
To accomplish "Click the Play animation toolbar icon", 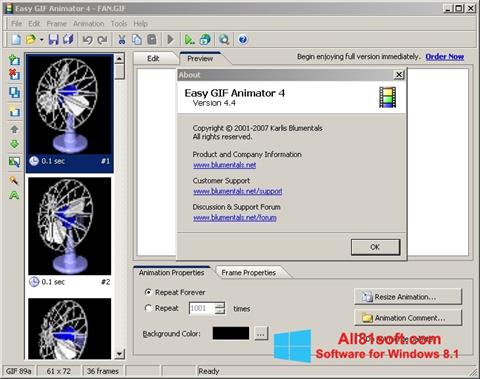I will (x=170, y=40).
